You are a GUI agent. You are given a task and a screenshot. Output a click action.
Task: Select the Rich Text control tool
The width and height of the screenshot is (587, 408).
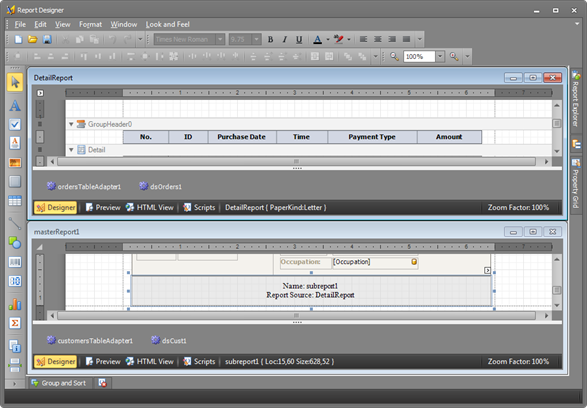point(15,143)
